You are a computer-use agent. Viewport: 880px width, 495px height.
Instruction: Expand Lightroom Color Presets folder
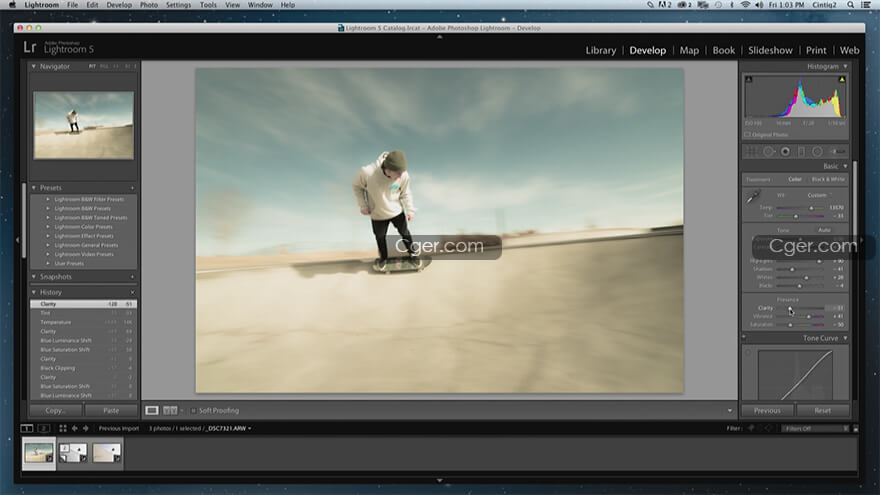click(48, 227)
